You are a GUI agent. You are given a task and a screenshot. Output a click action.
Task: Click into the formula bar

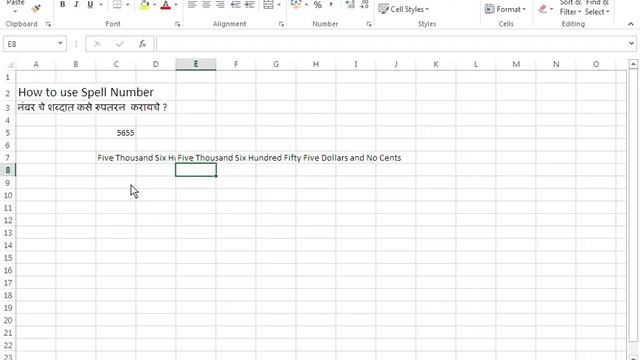tap(391, 44)
